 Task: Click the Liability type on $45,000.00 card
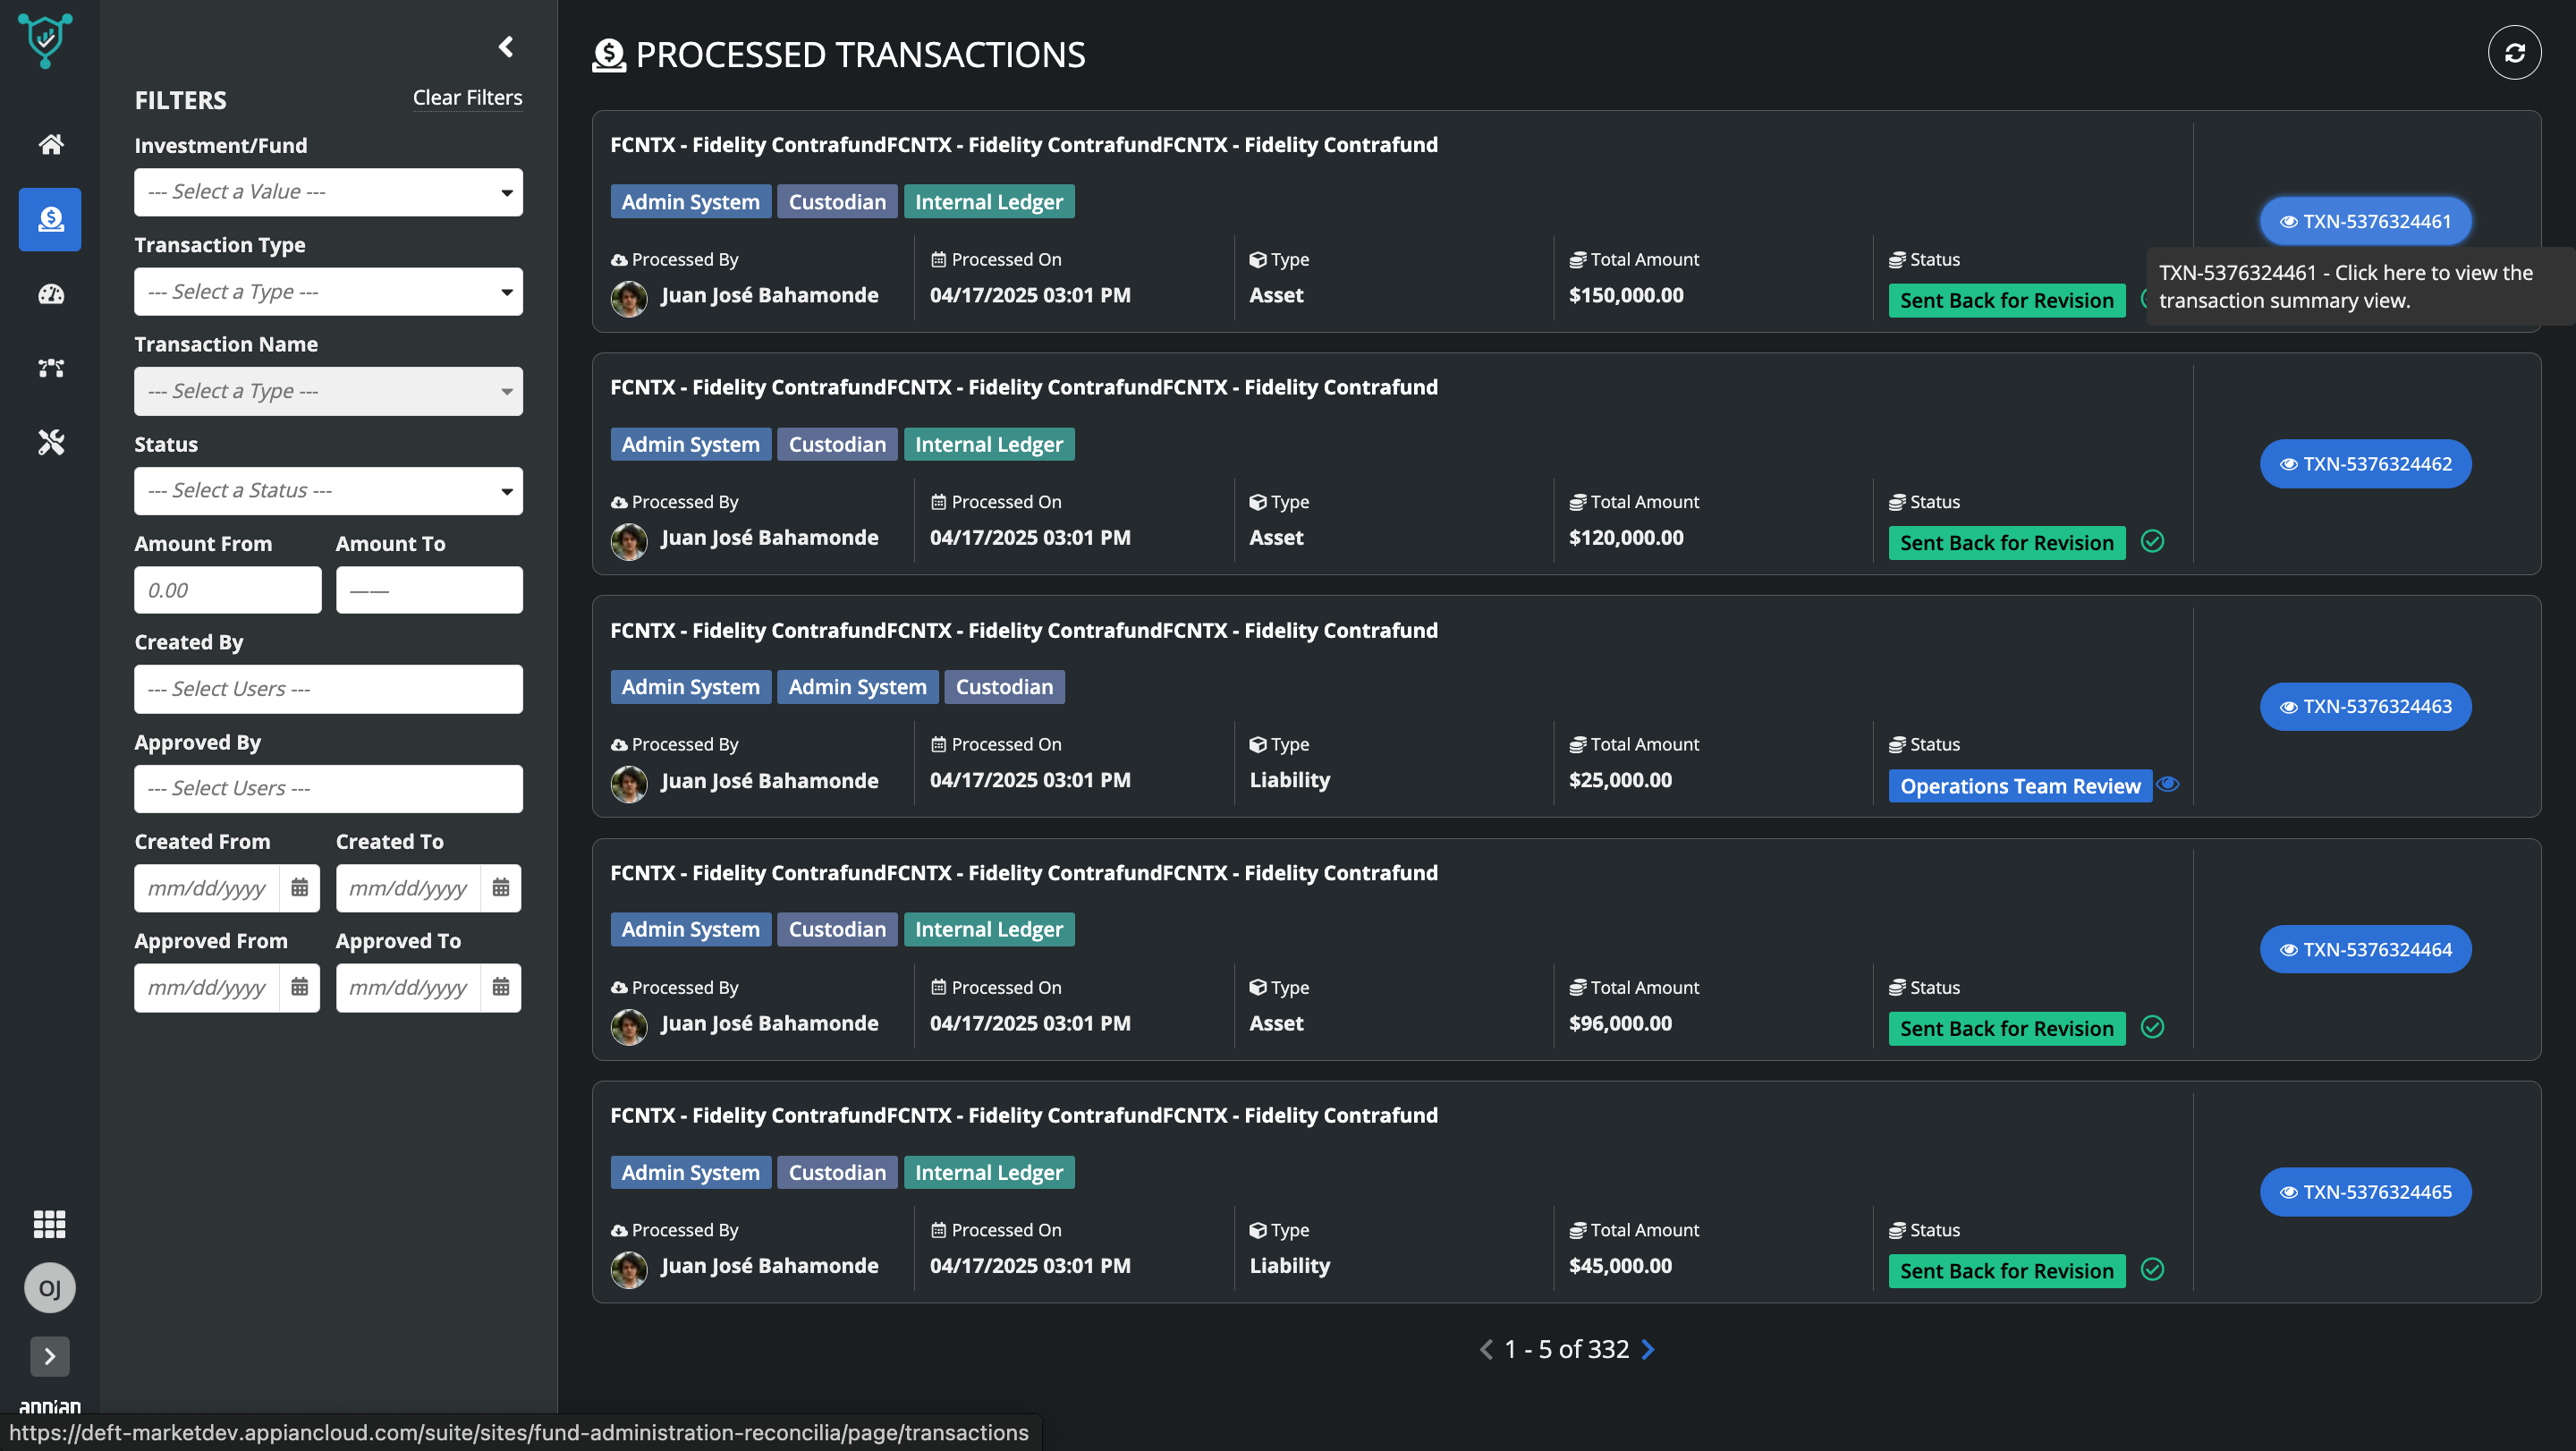(x=1289, y=1266)
